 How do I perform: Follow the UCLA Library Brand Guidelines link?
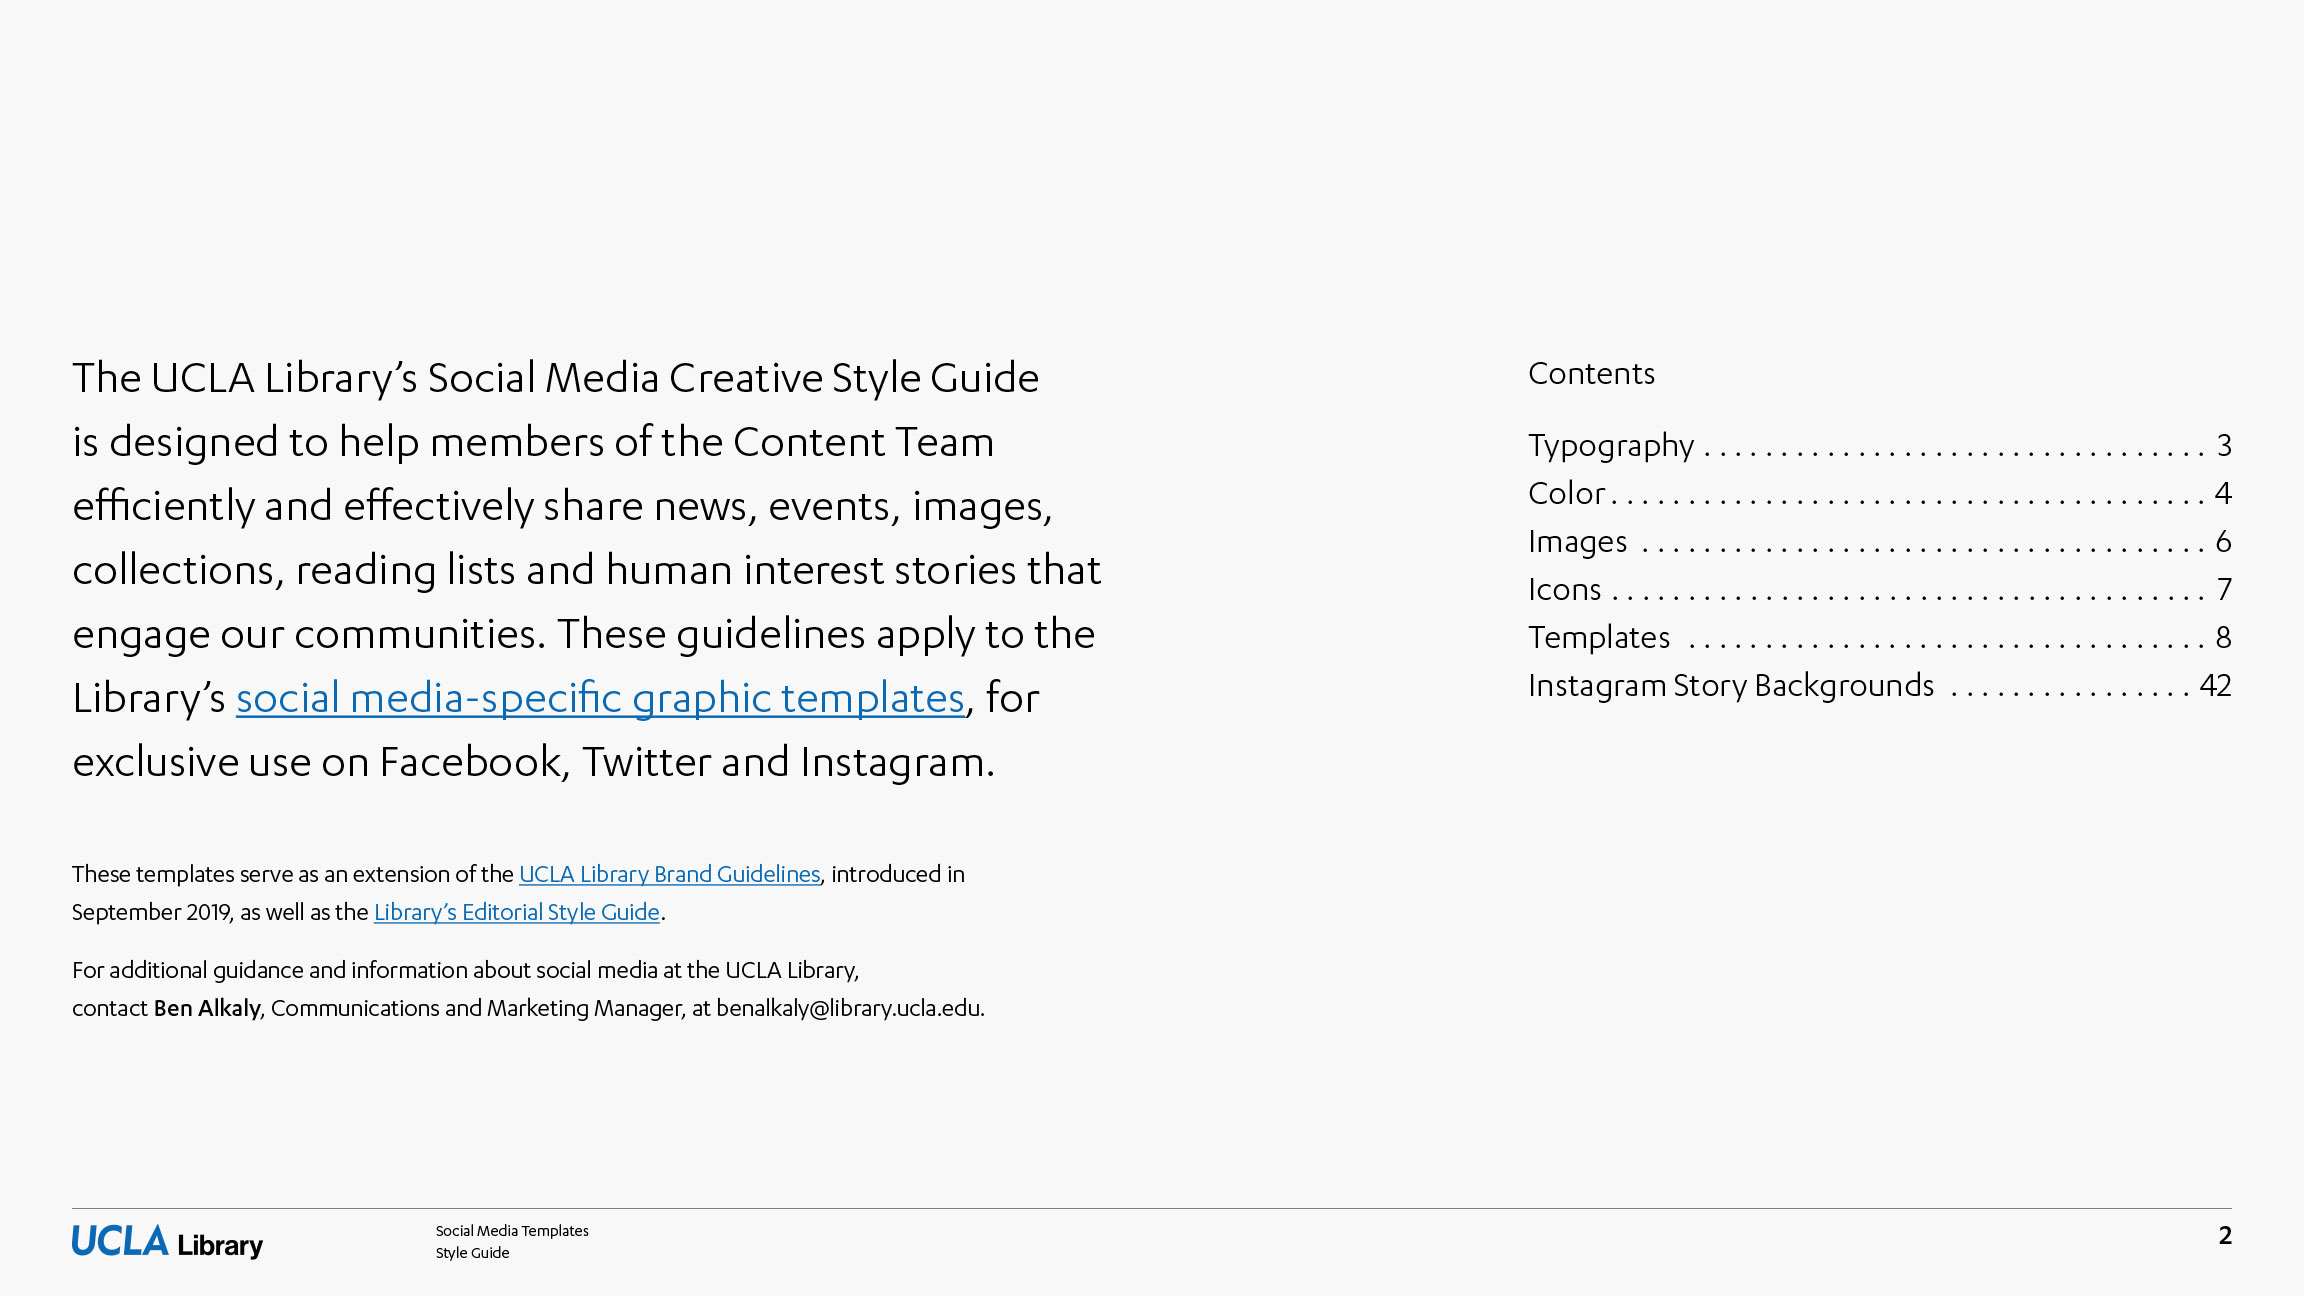[x=669, y=874]
